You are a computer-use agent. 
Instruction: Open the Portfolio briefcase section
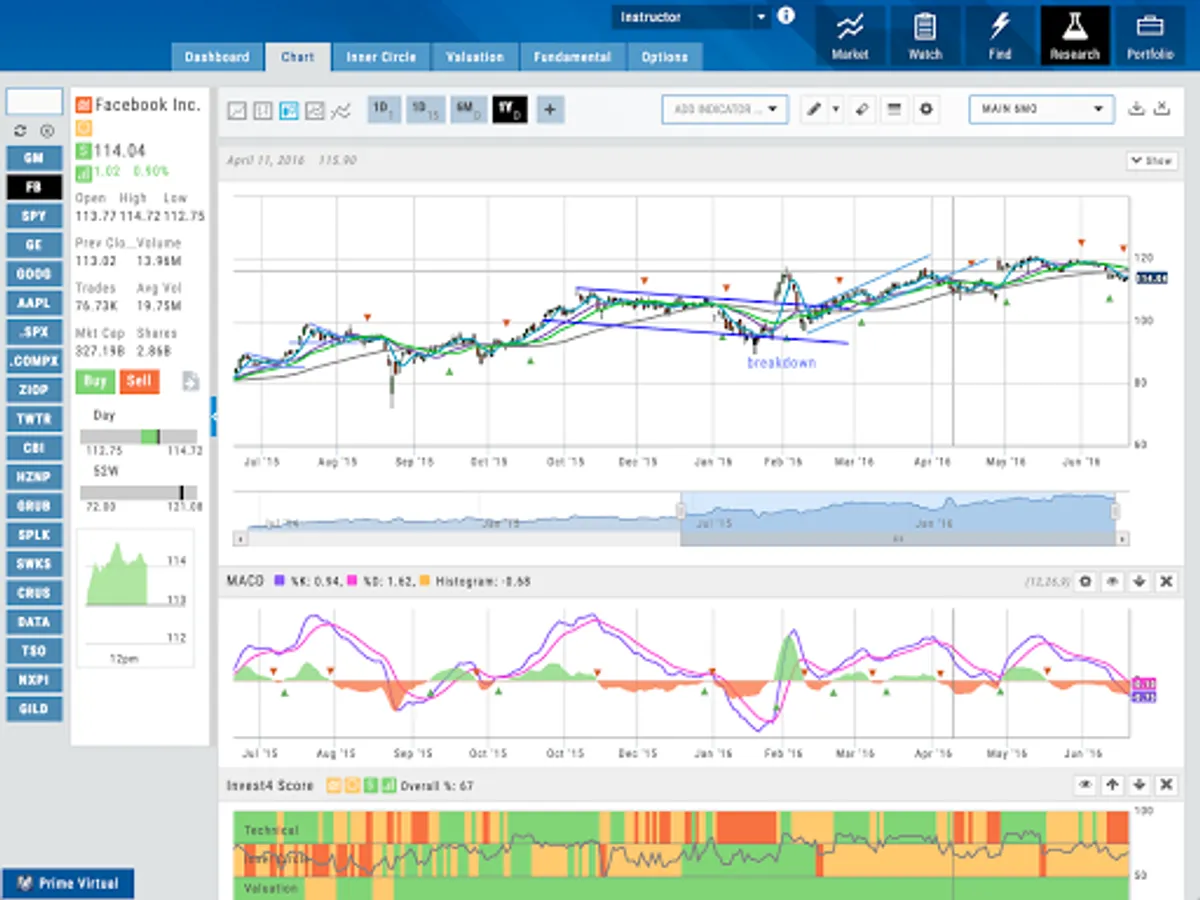[x=1149, y=36]
